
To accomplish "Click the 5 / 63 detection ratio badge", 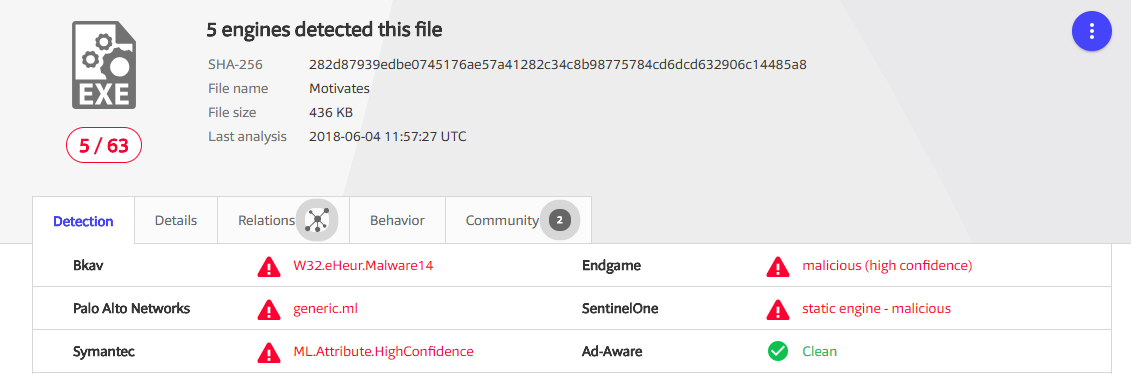I will (x=104, y=146).
